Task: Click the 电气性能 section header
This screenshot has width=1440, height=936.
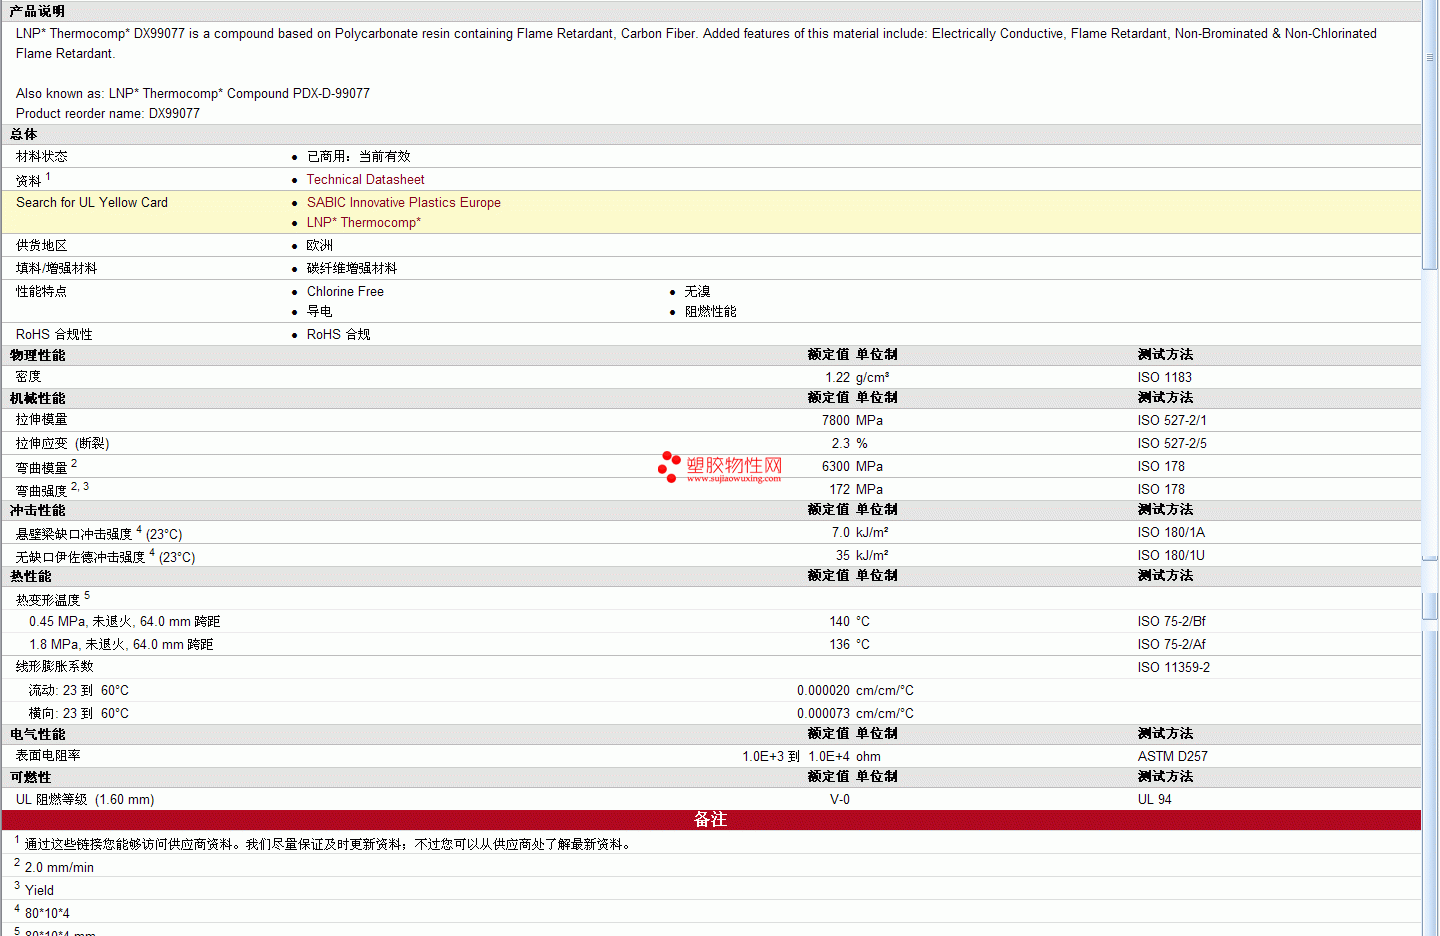Action: [38, 735]
